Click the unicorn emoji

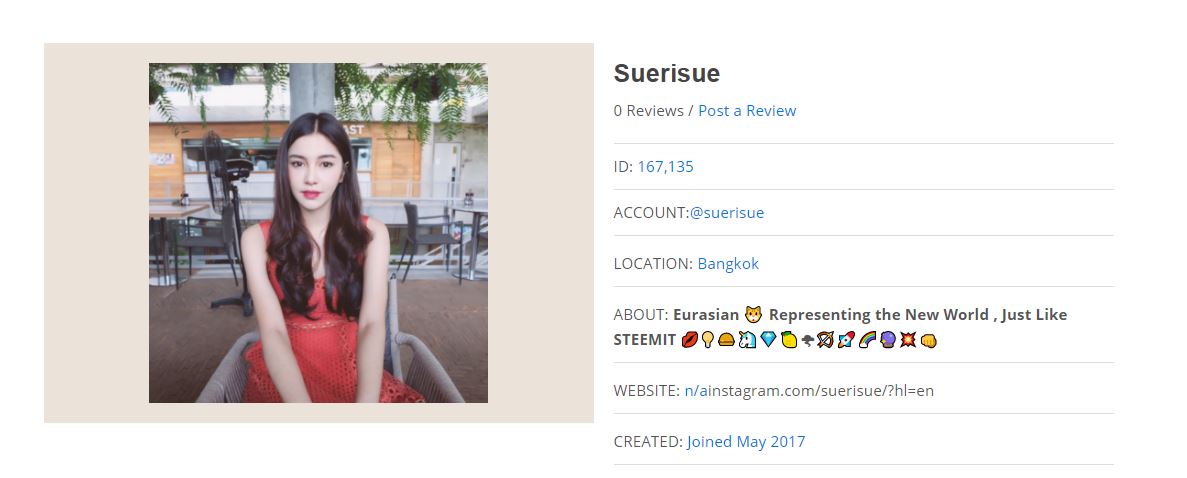[747, 339]
